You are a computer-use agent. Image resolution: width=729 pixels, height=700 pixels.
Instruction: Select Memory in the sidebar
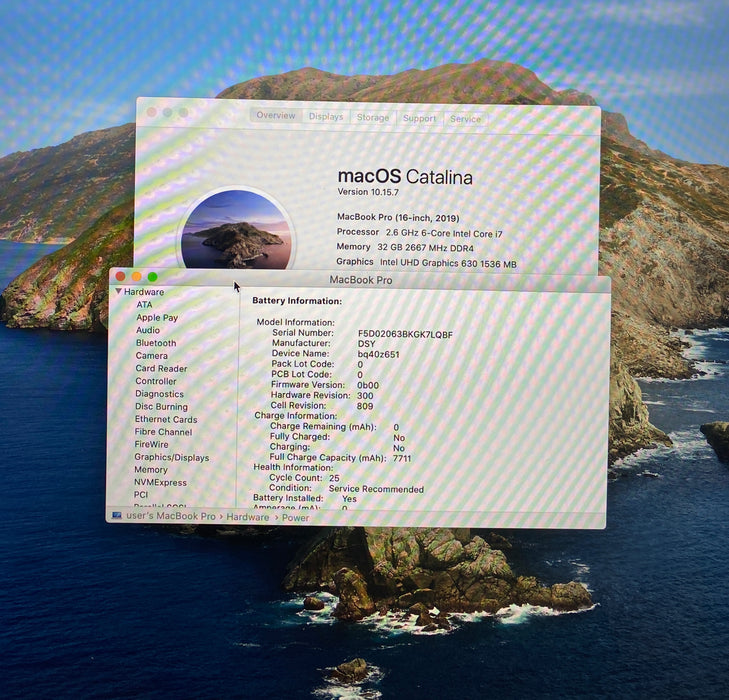pyautogui.click(x=151, y=470)
